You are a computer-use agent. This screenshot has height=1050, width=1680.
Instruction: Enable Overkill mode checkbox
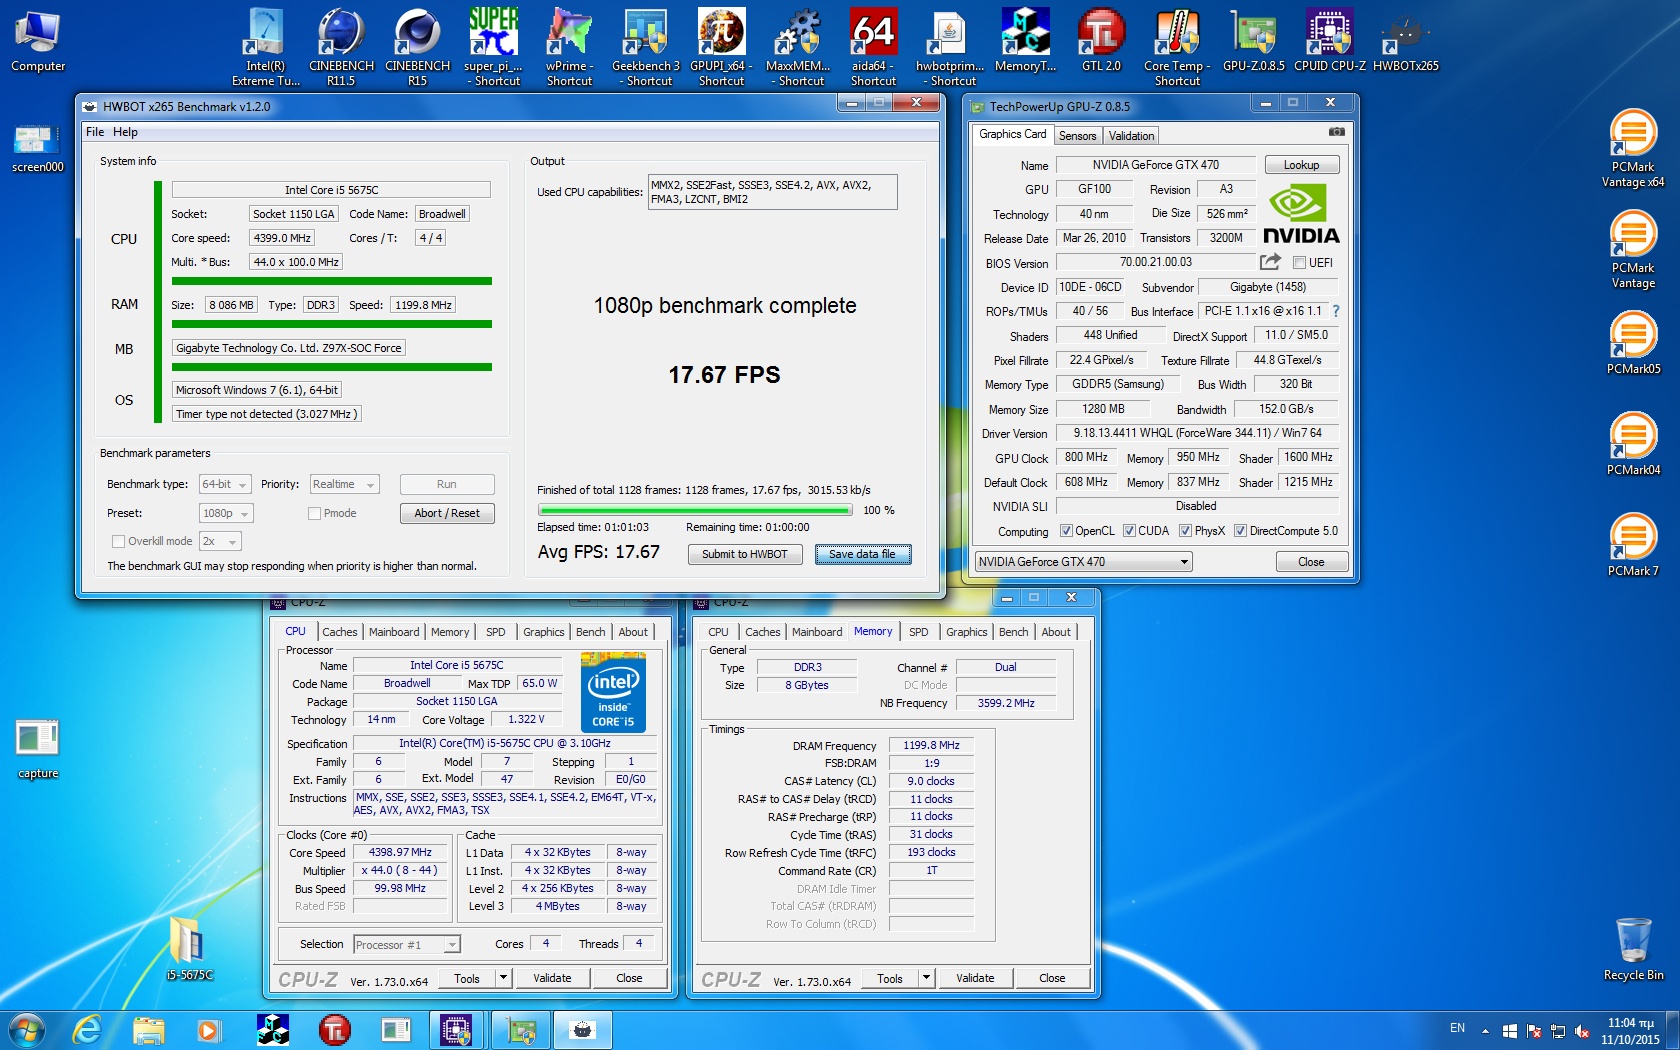pos(118,541)
